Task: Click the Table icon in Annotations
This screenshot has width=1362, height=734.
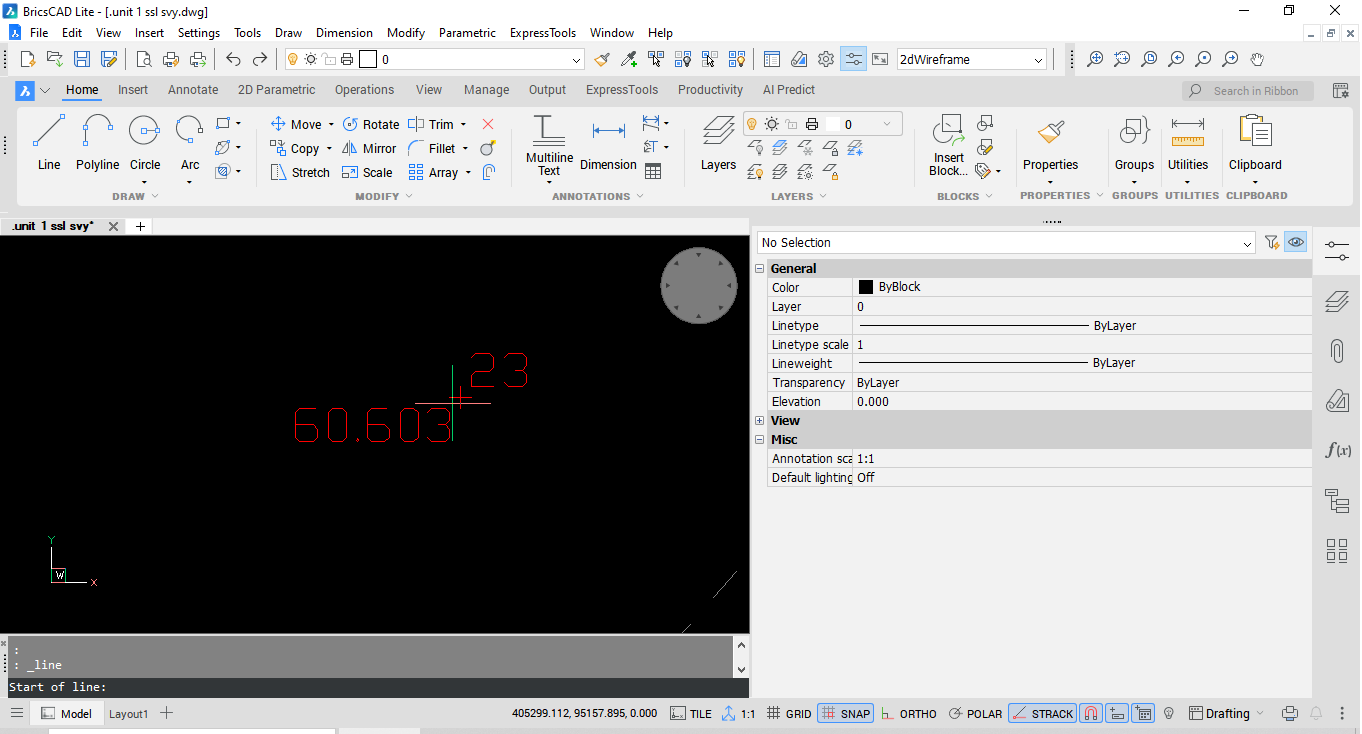Action: coord(653,172)
